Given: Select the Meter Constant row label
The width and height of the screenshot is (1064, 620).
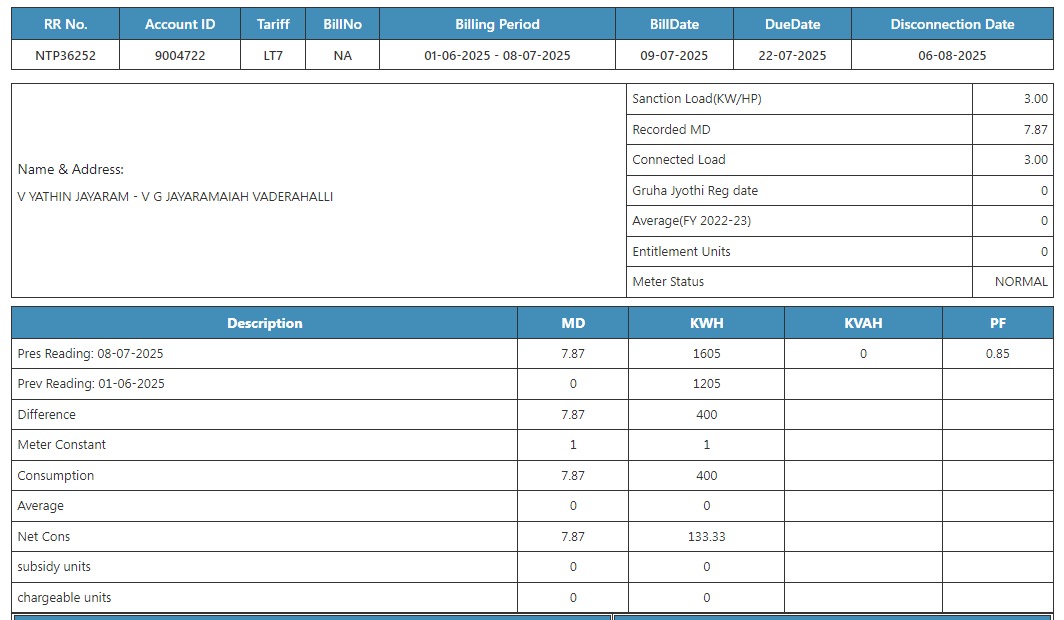Looking at the screenshot, I should click(62, 444).
